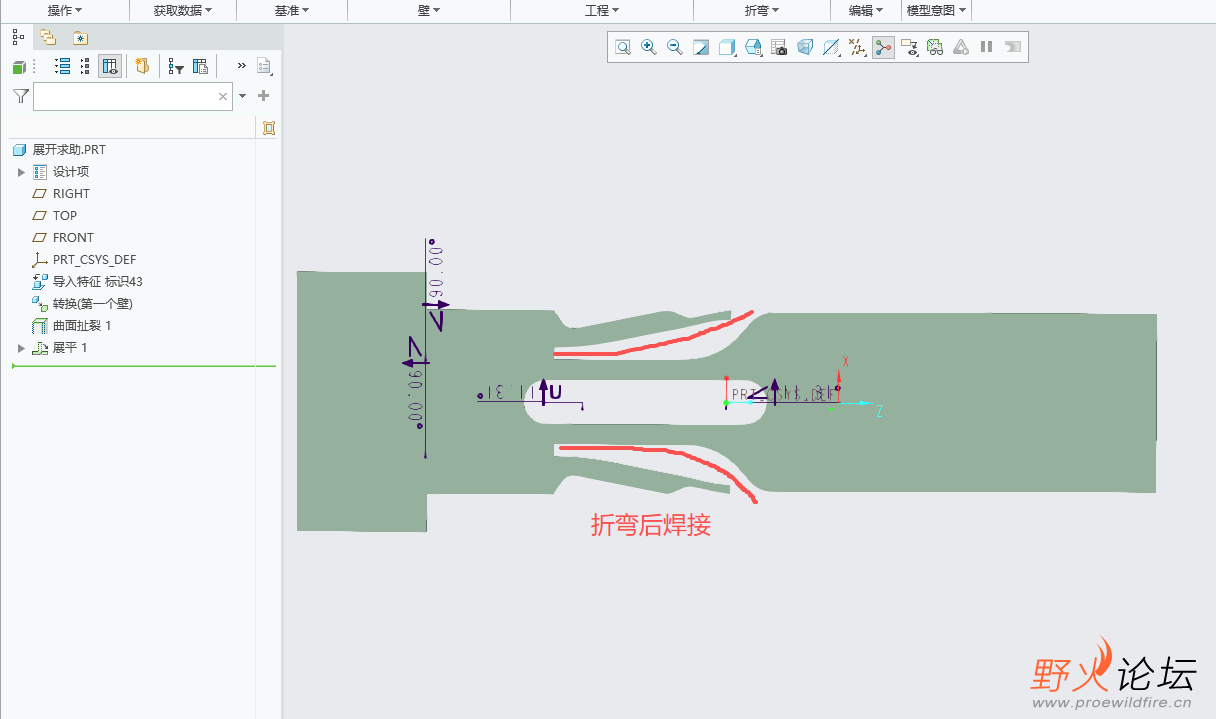Click the Refit view icon
The image size is (1216, 719).
[x=623, y=47]
